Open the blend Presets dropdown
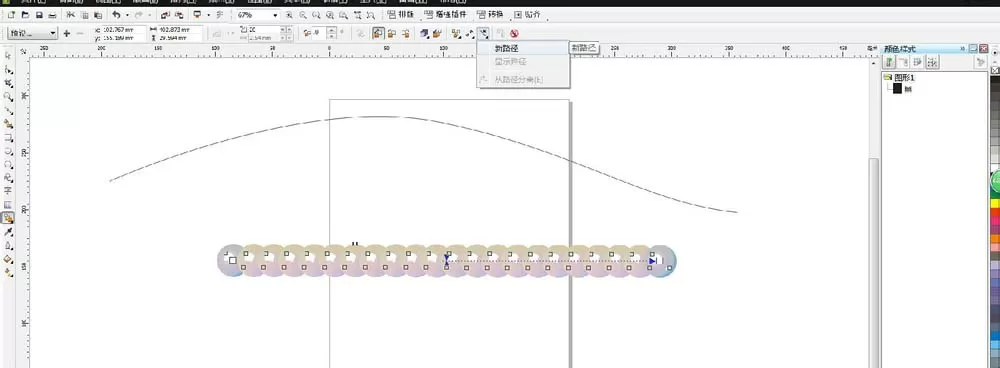This screenshot has width=1000, height=368. pyautogui.click(x=32, y=33)
